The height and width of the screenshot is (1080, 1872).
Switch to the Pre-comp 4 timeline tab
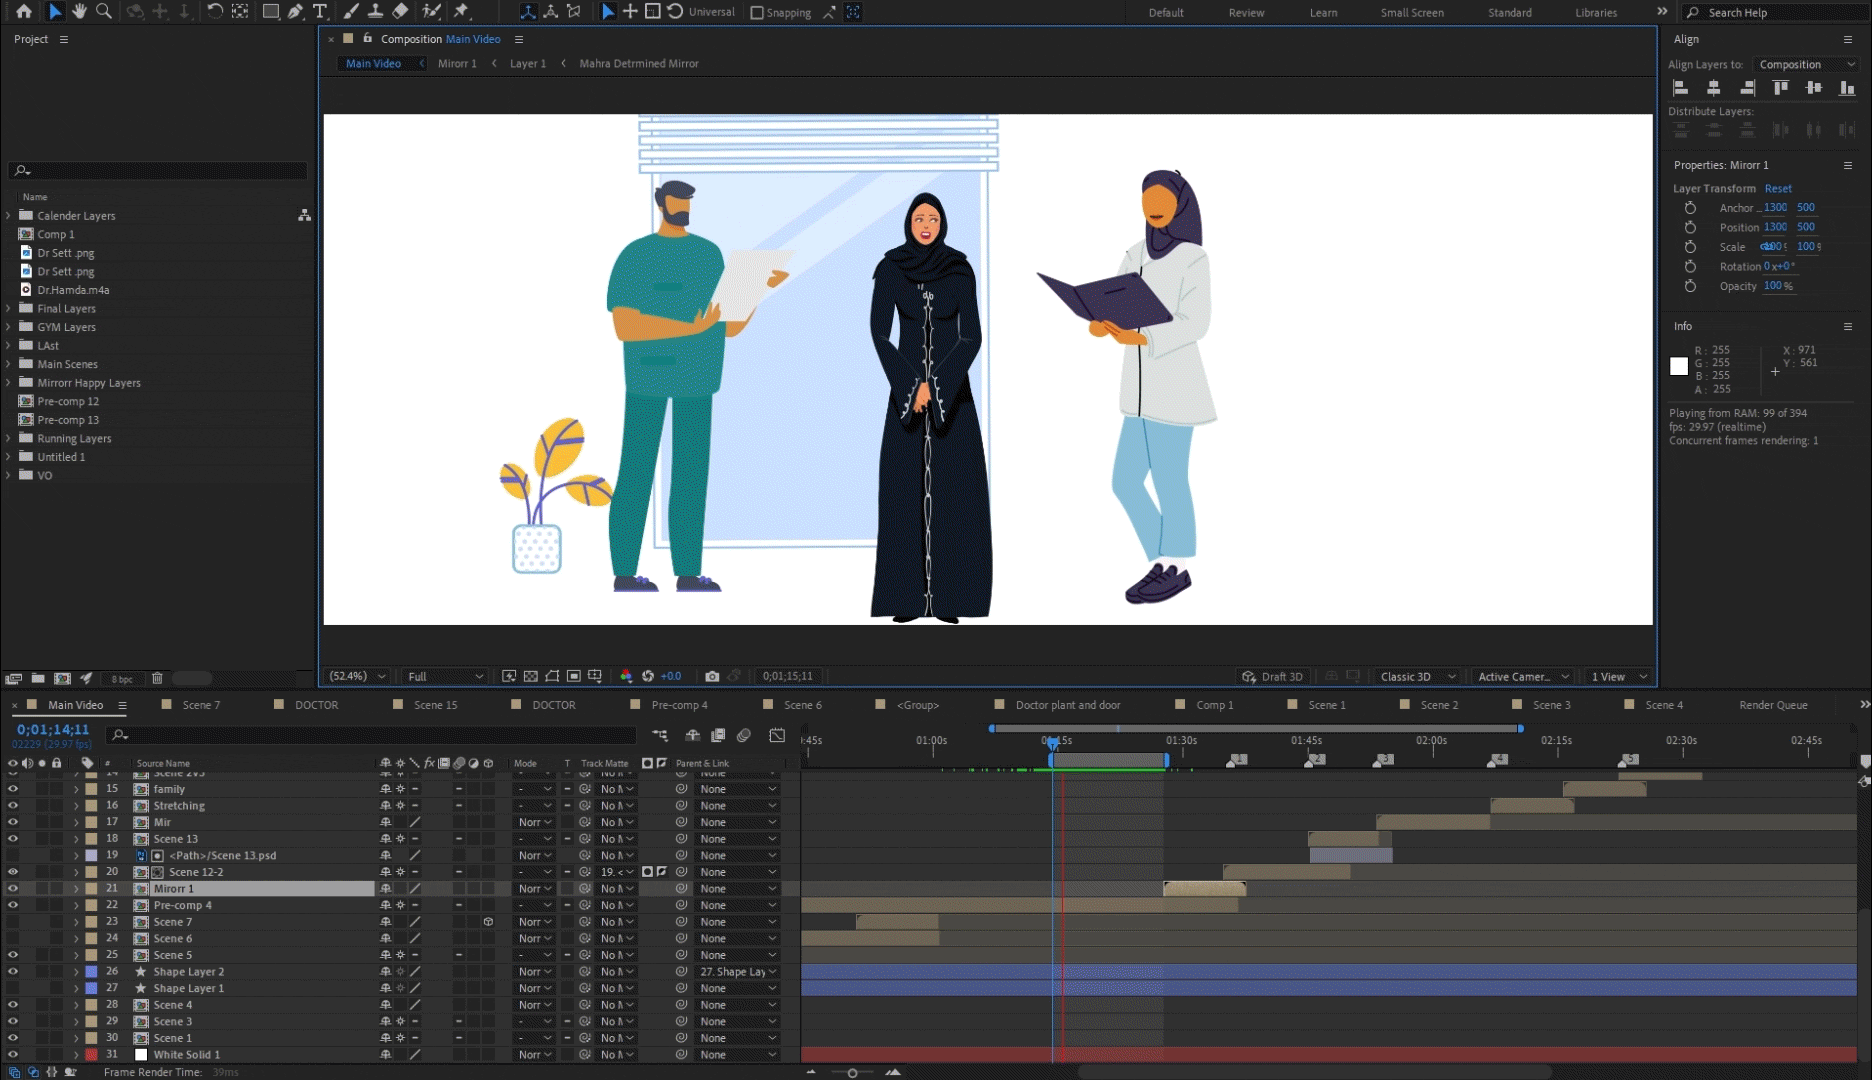[x=679, y=705]
